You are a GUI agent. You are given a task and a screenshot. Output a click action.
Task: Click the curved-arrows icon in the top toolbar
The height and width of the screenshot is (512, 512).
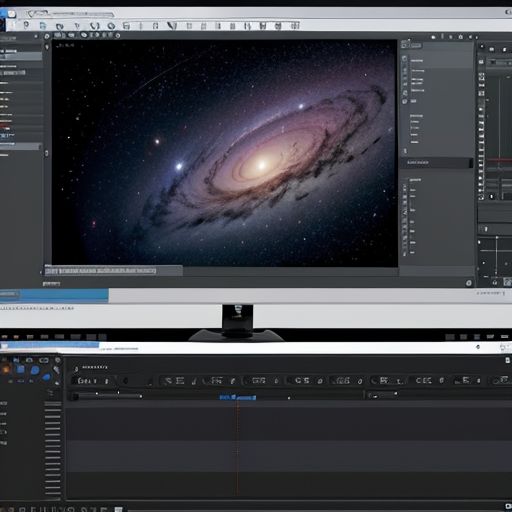(x=95, y=26)
